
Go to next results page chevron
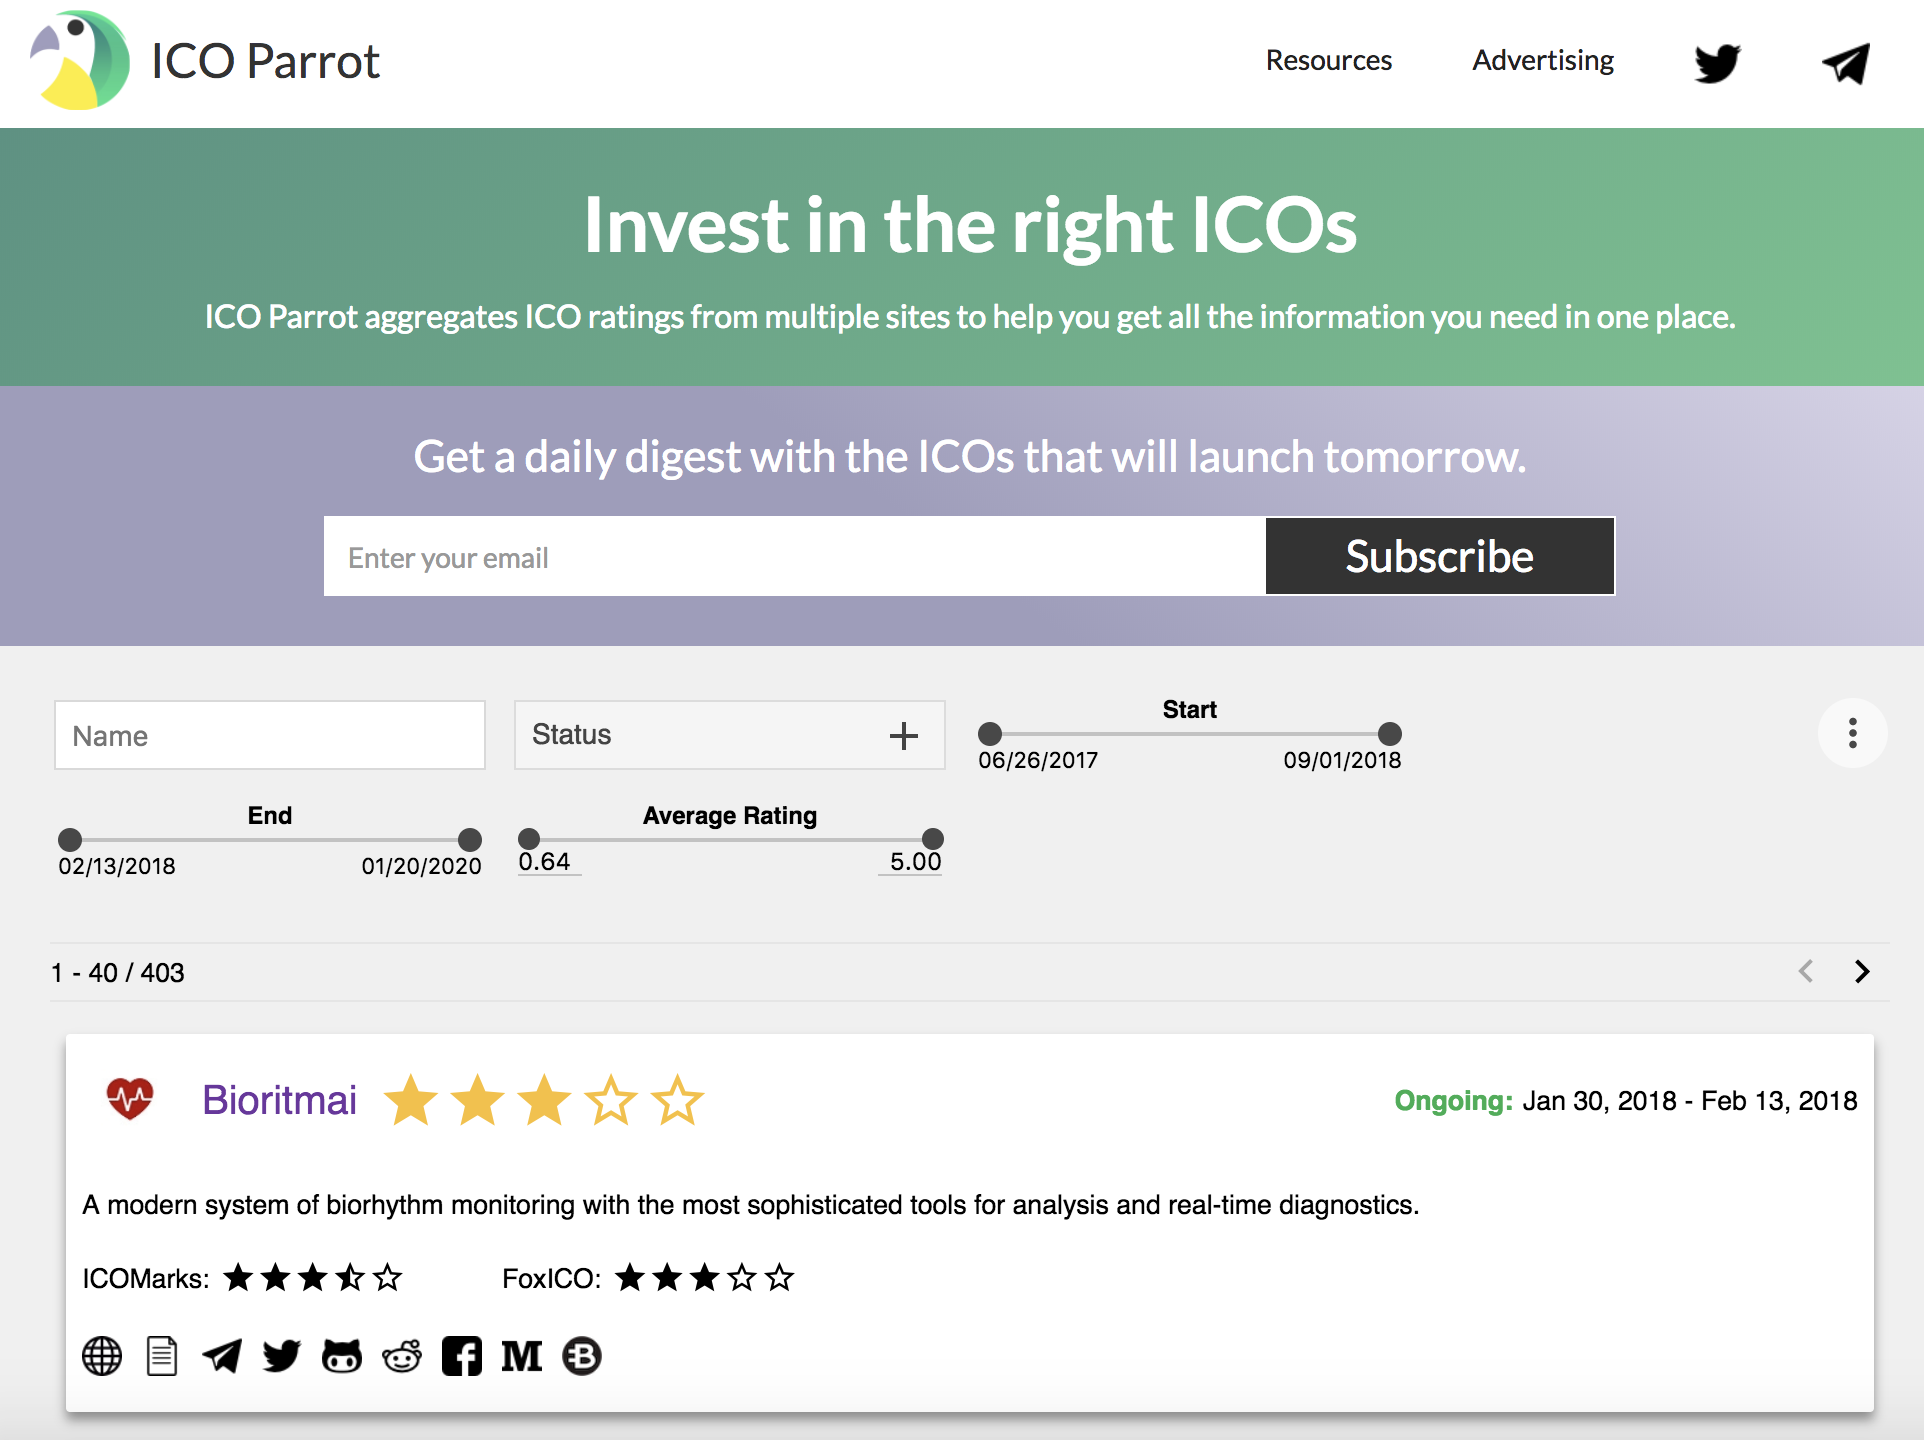coord(1862,971)
